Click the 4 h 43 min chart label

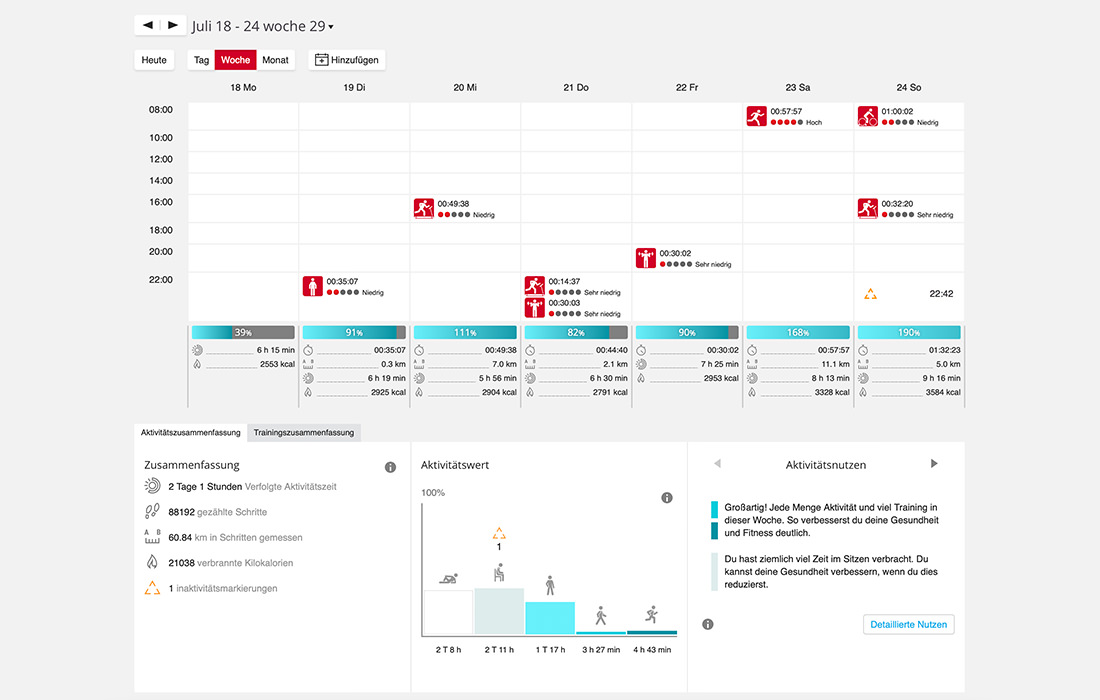pyautogui.click(x=652, y=650)
